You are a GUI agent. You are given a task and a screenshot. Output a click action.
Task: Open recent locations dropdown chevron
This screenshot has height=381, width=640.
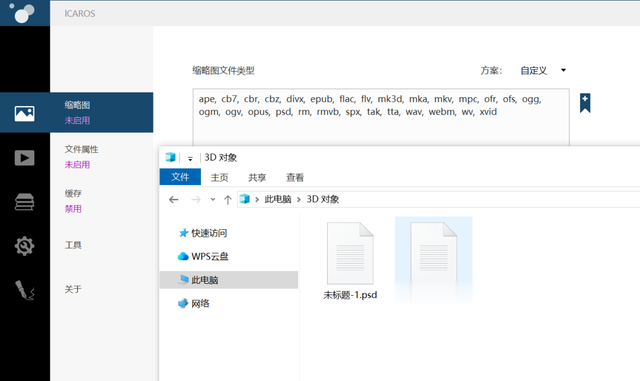pyautogui.click(x=213, y=199)
